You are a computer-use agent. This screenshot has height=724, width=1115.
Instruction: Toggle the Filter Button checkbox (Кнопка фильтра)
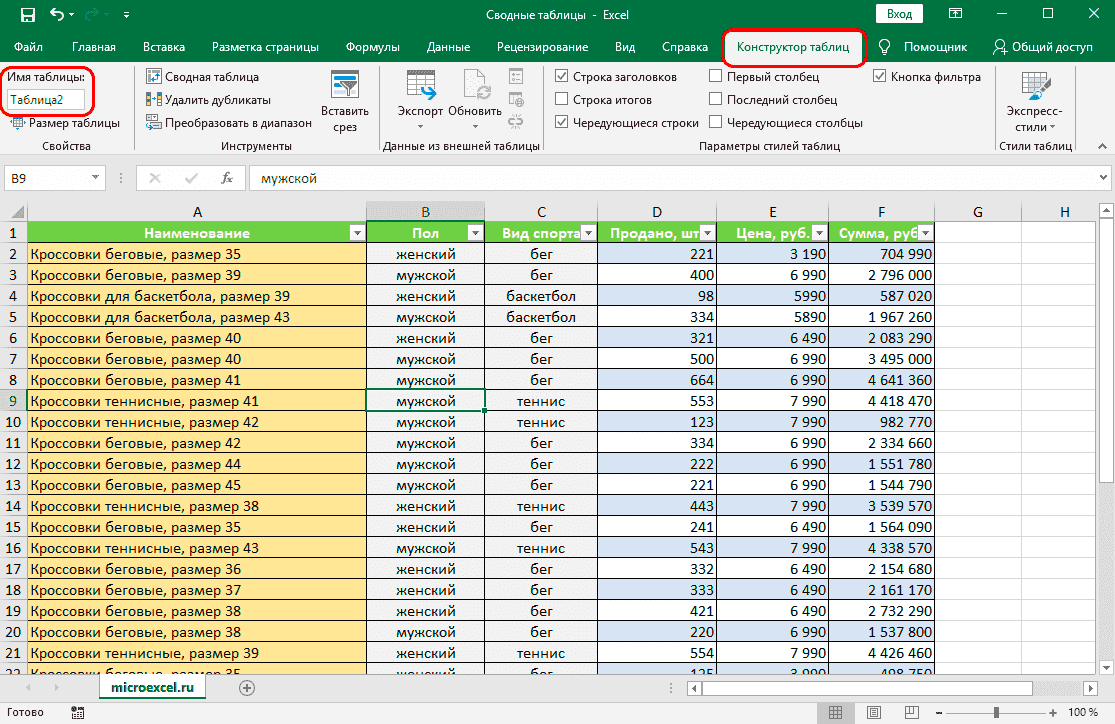click(879, 77)
